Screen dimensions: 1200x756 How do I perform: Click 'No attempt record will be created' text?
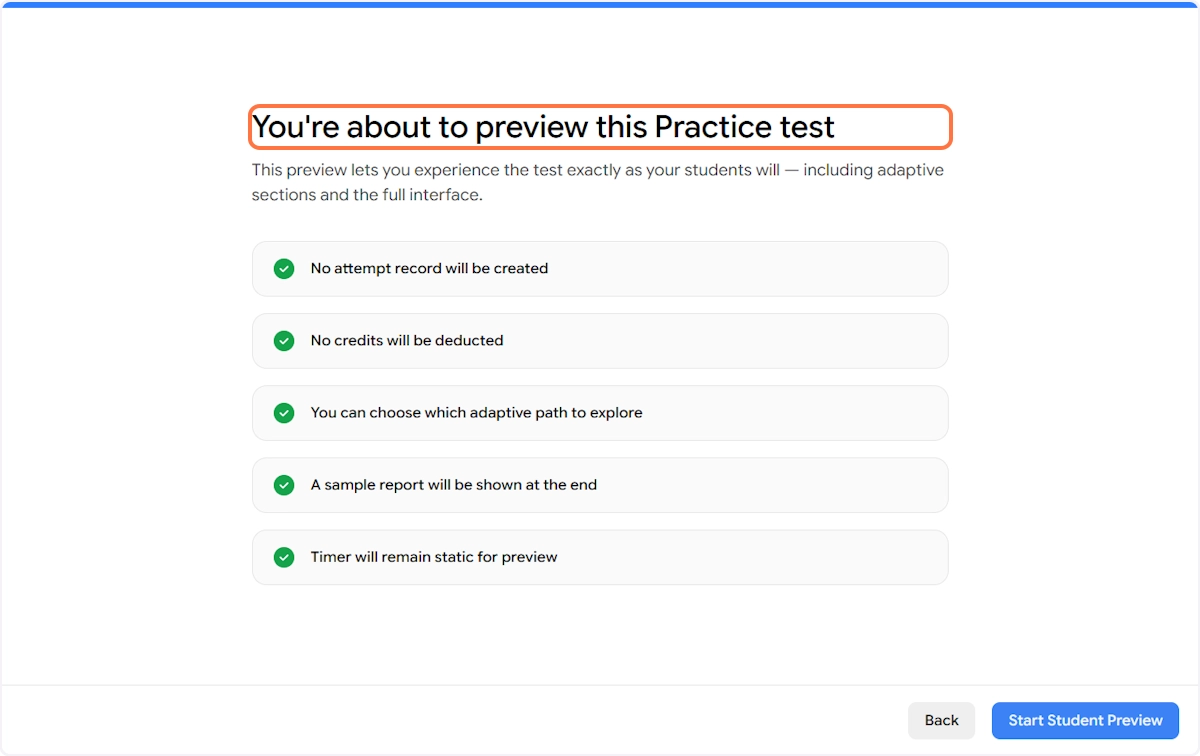point(429,268)
